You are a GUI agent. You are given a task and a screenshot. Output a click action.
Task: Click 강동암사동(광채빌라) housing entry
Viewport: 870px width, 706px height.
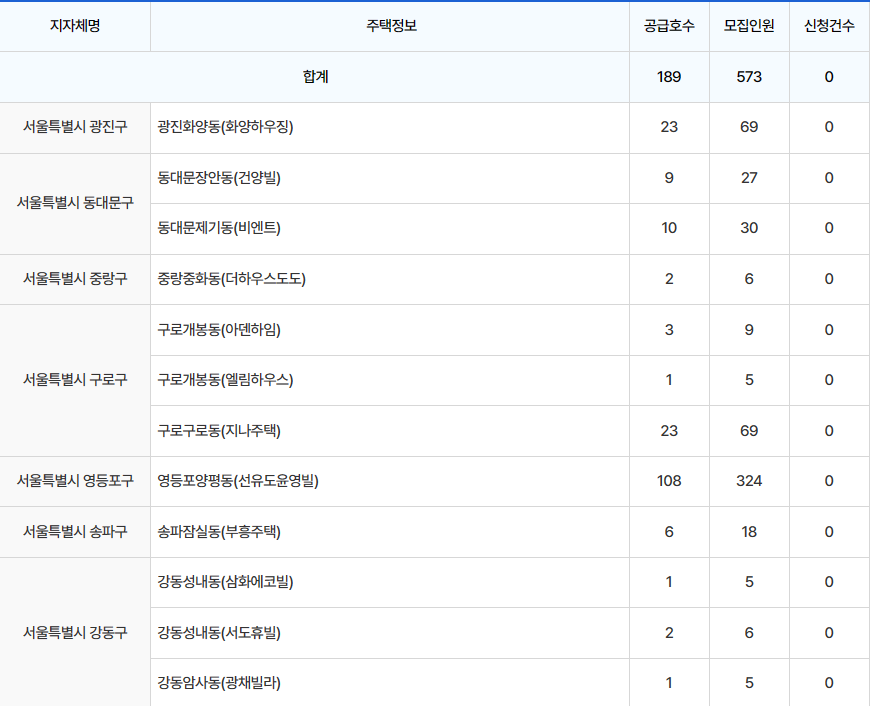point(219,683)
